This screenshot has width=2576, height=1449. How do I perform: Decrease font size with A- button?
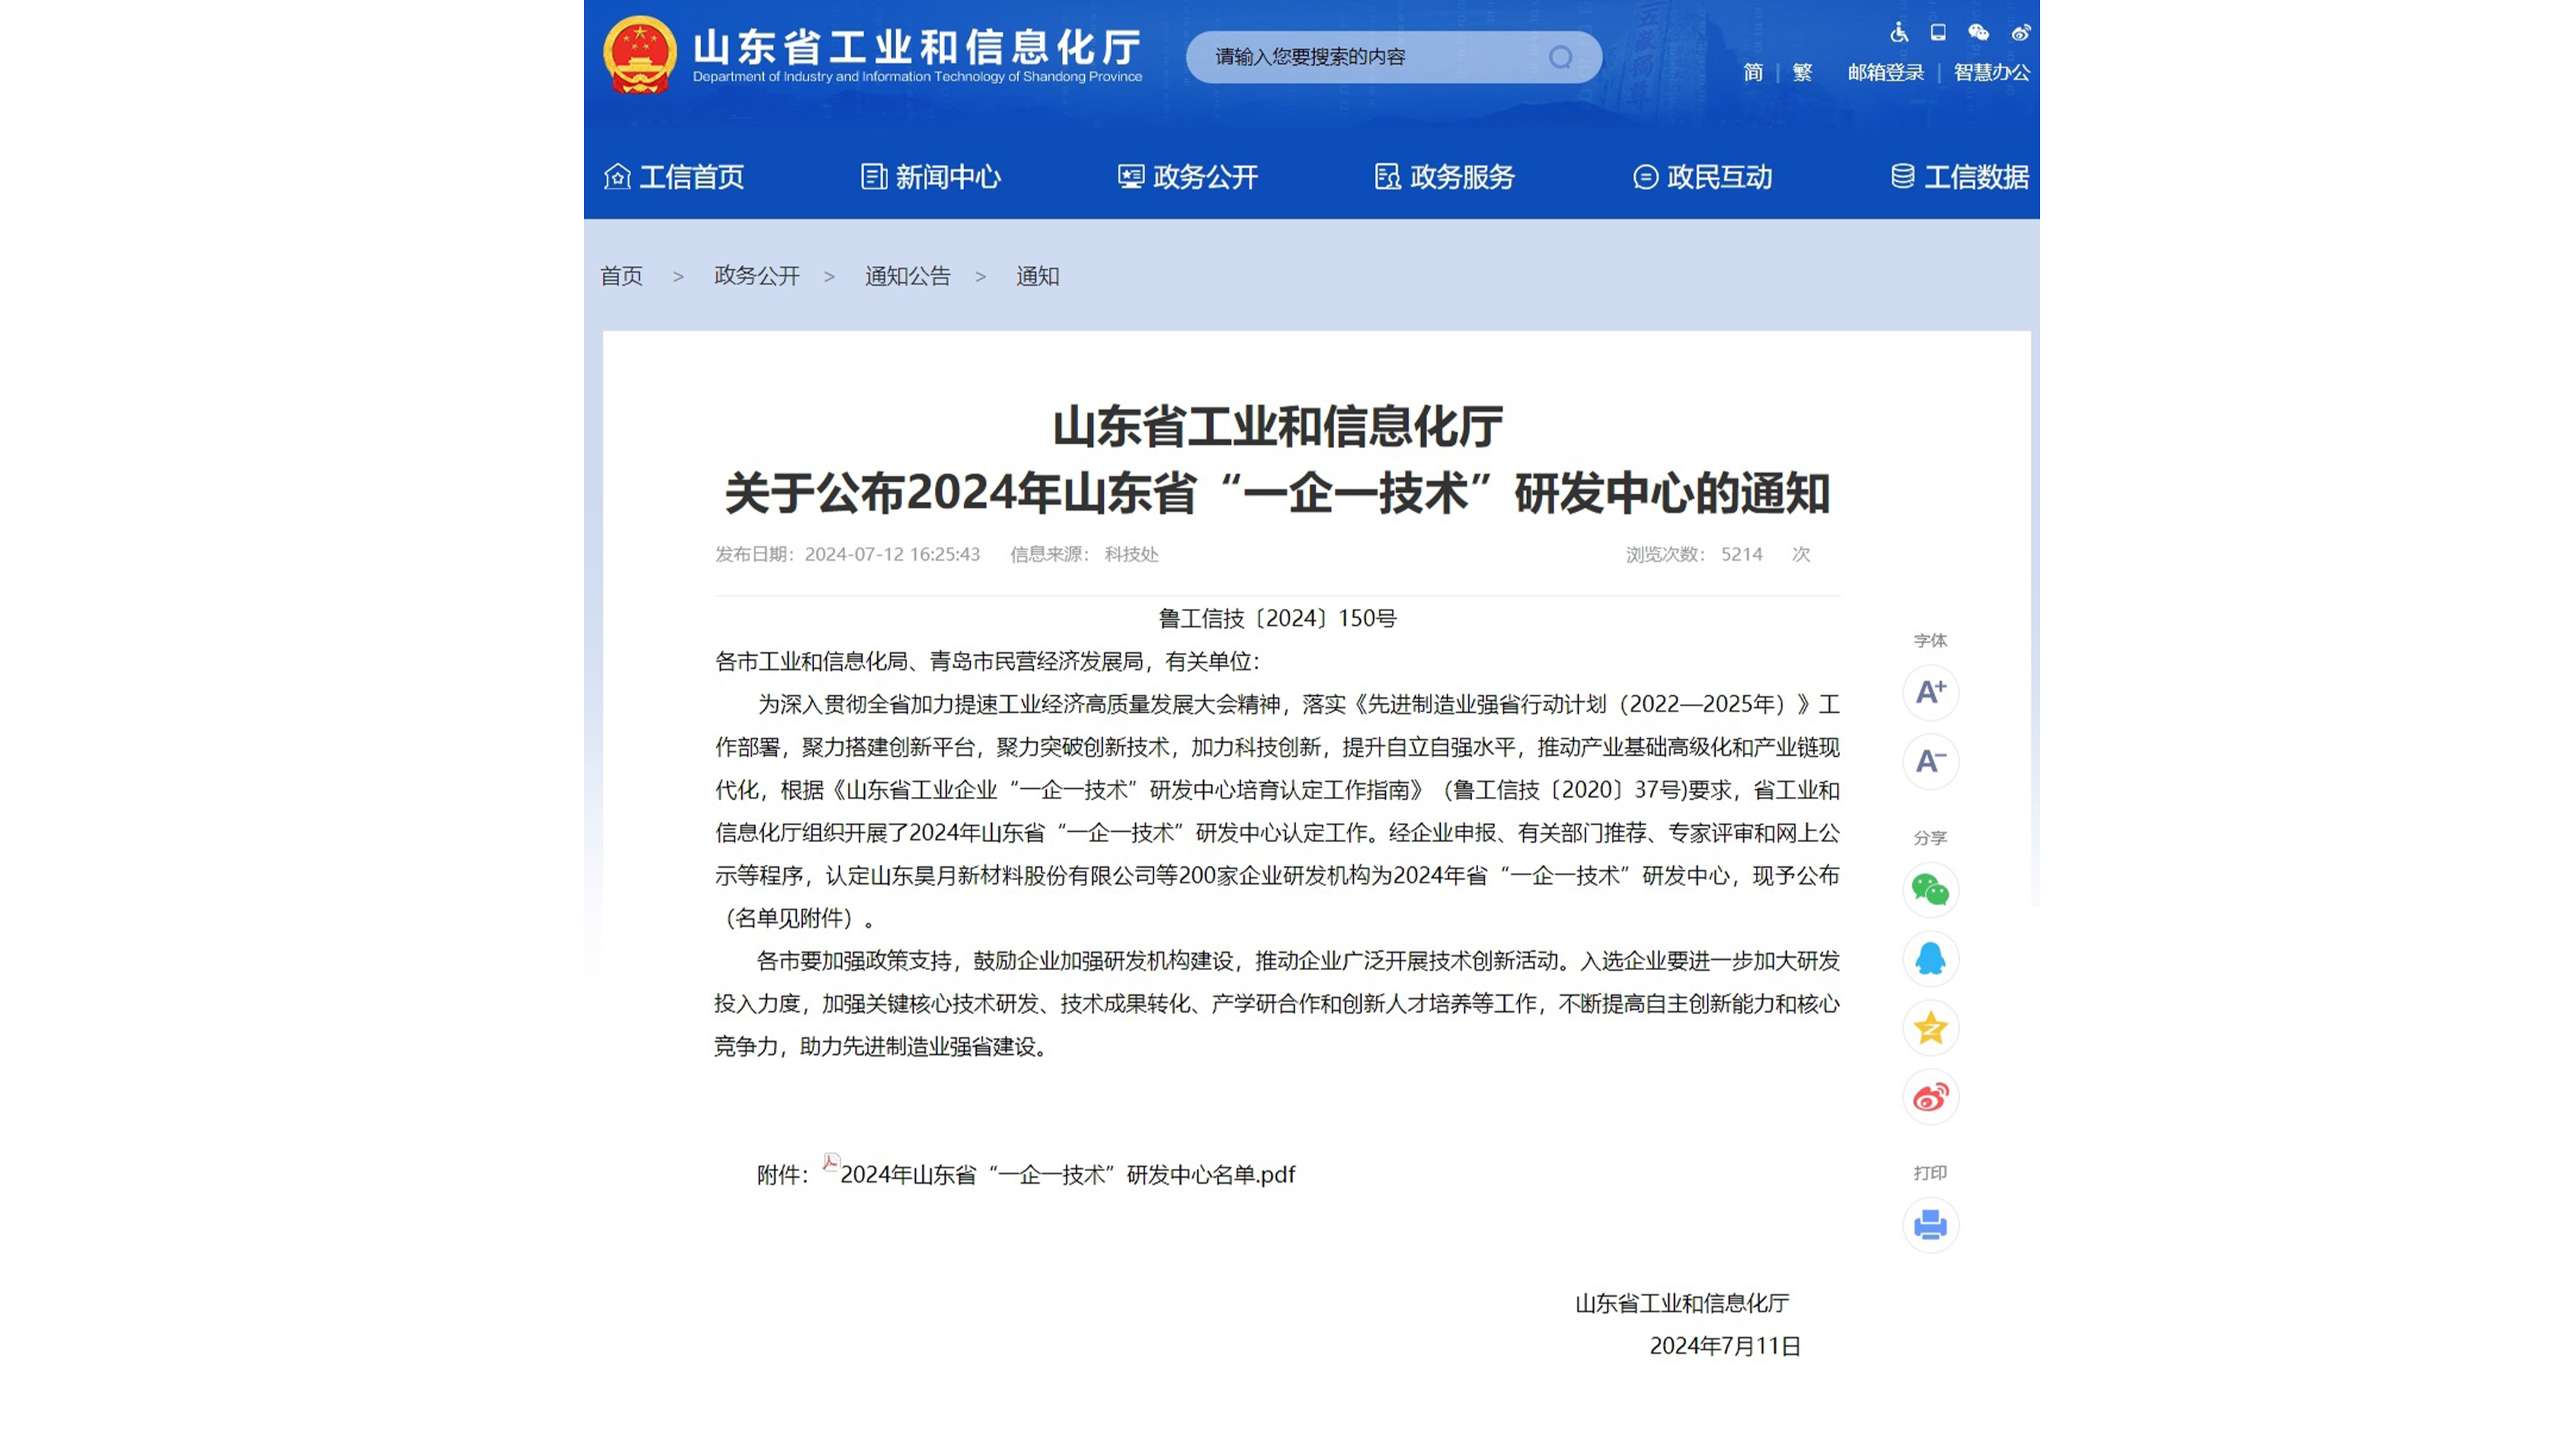(1930, 761)
